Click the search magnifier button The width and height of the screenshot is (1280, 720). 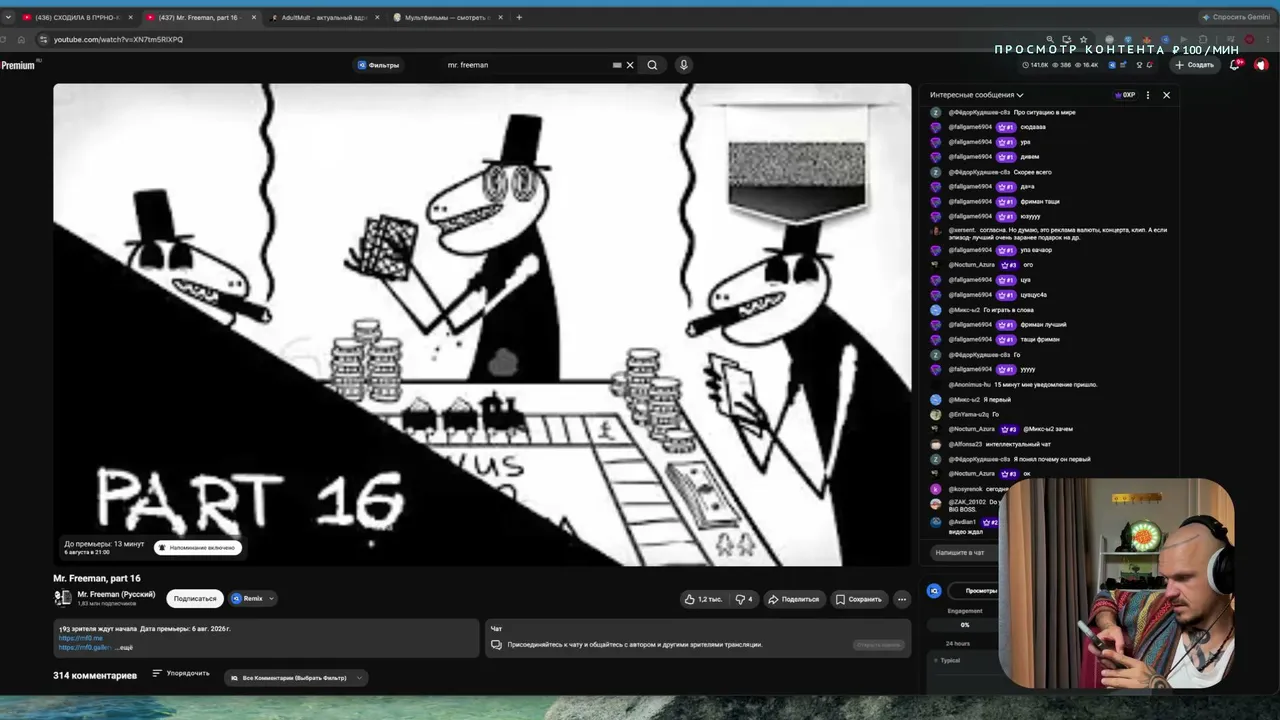pos(652,65)
